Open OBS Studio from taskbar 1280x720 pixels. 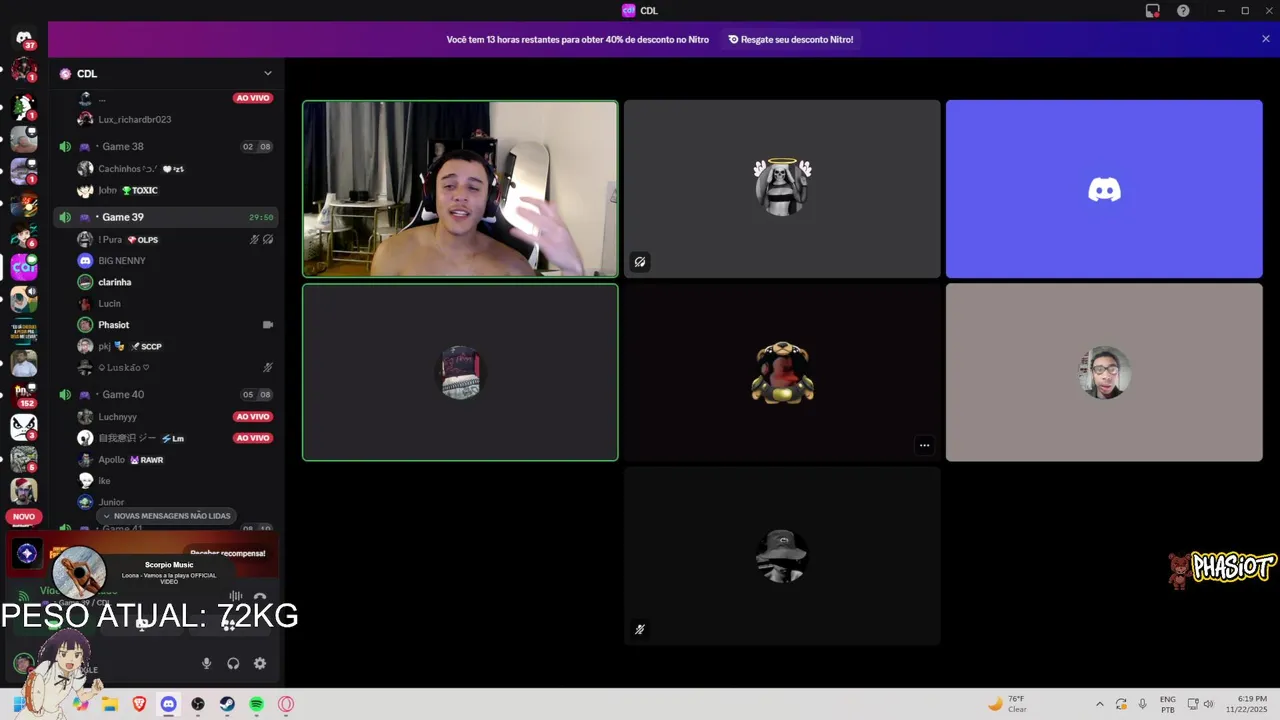pyautogui.click(x=198, y=704)
